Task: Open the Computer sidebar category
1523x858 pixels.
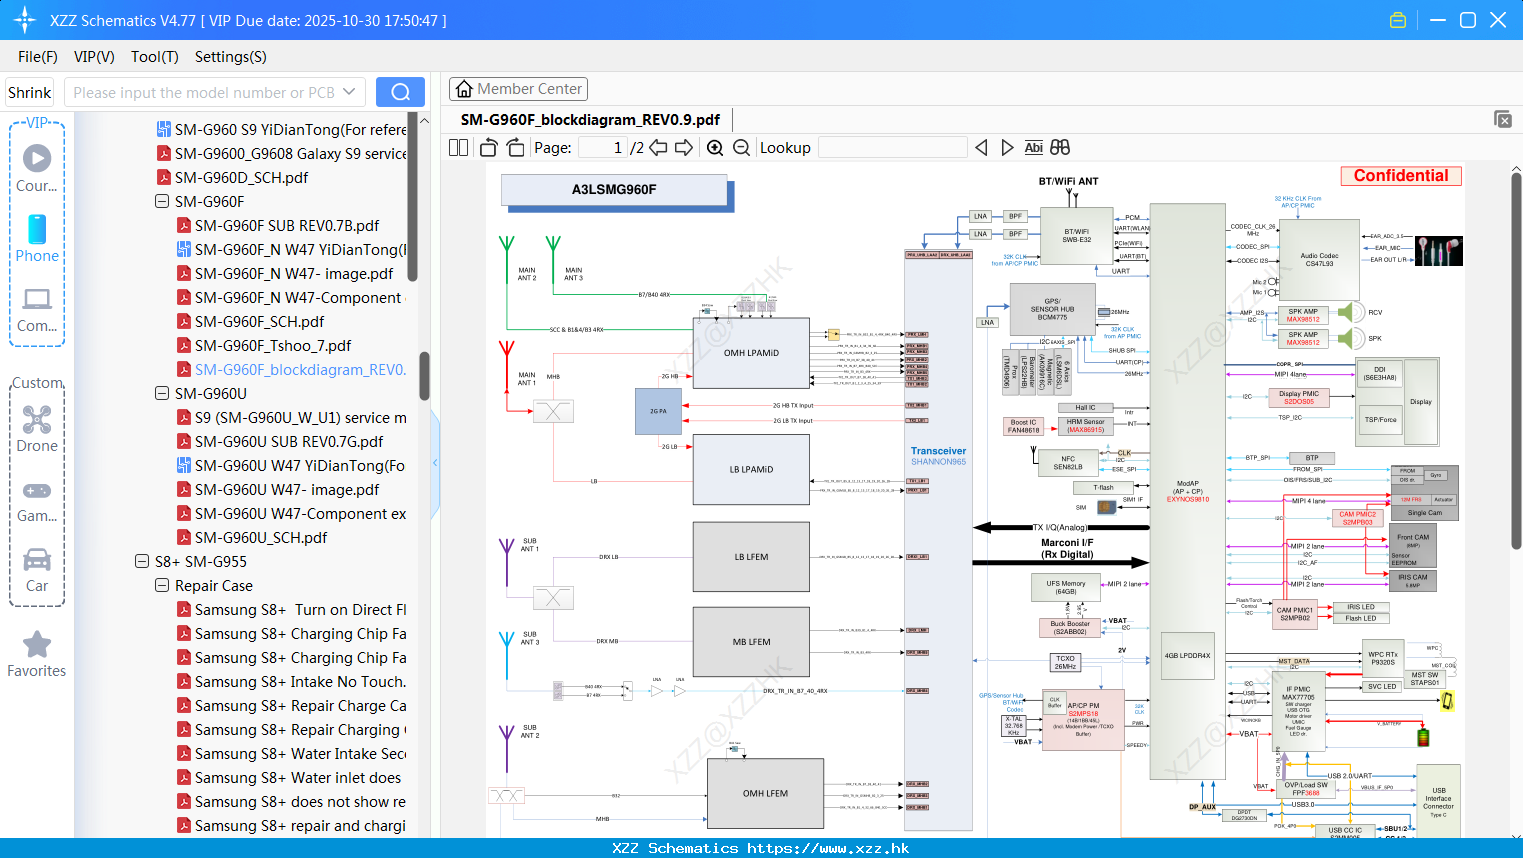Action: [x=37, y=309]
